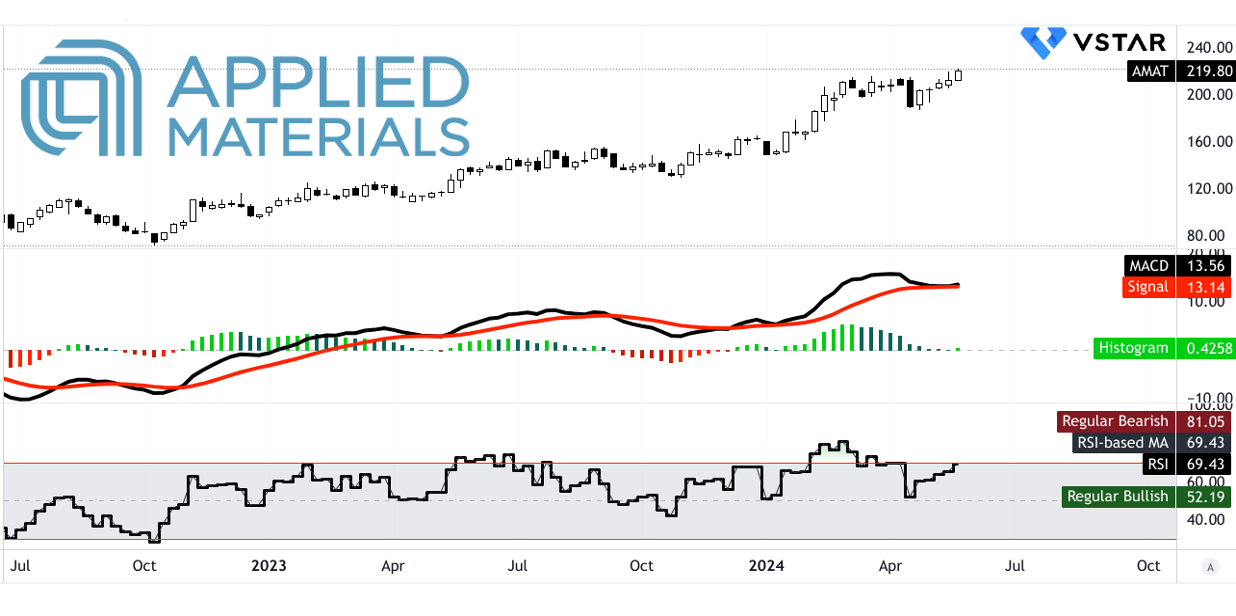Select the plain RSI label
The height and width of the screenshot is (616, 1236).
point(1157,464)
